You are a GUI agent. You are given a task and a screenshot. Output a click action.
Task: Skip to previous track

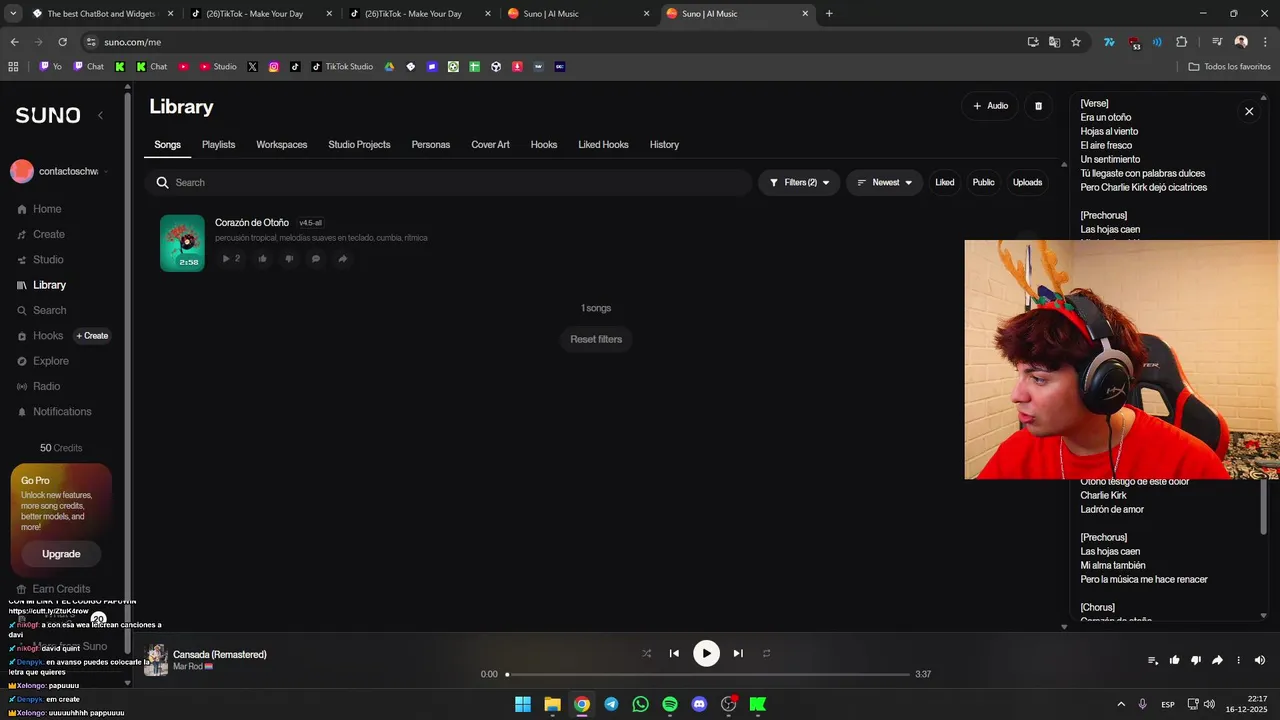674,653
